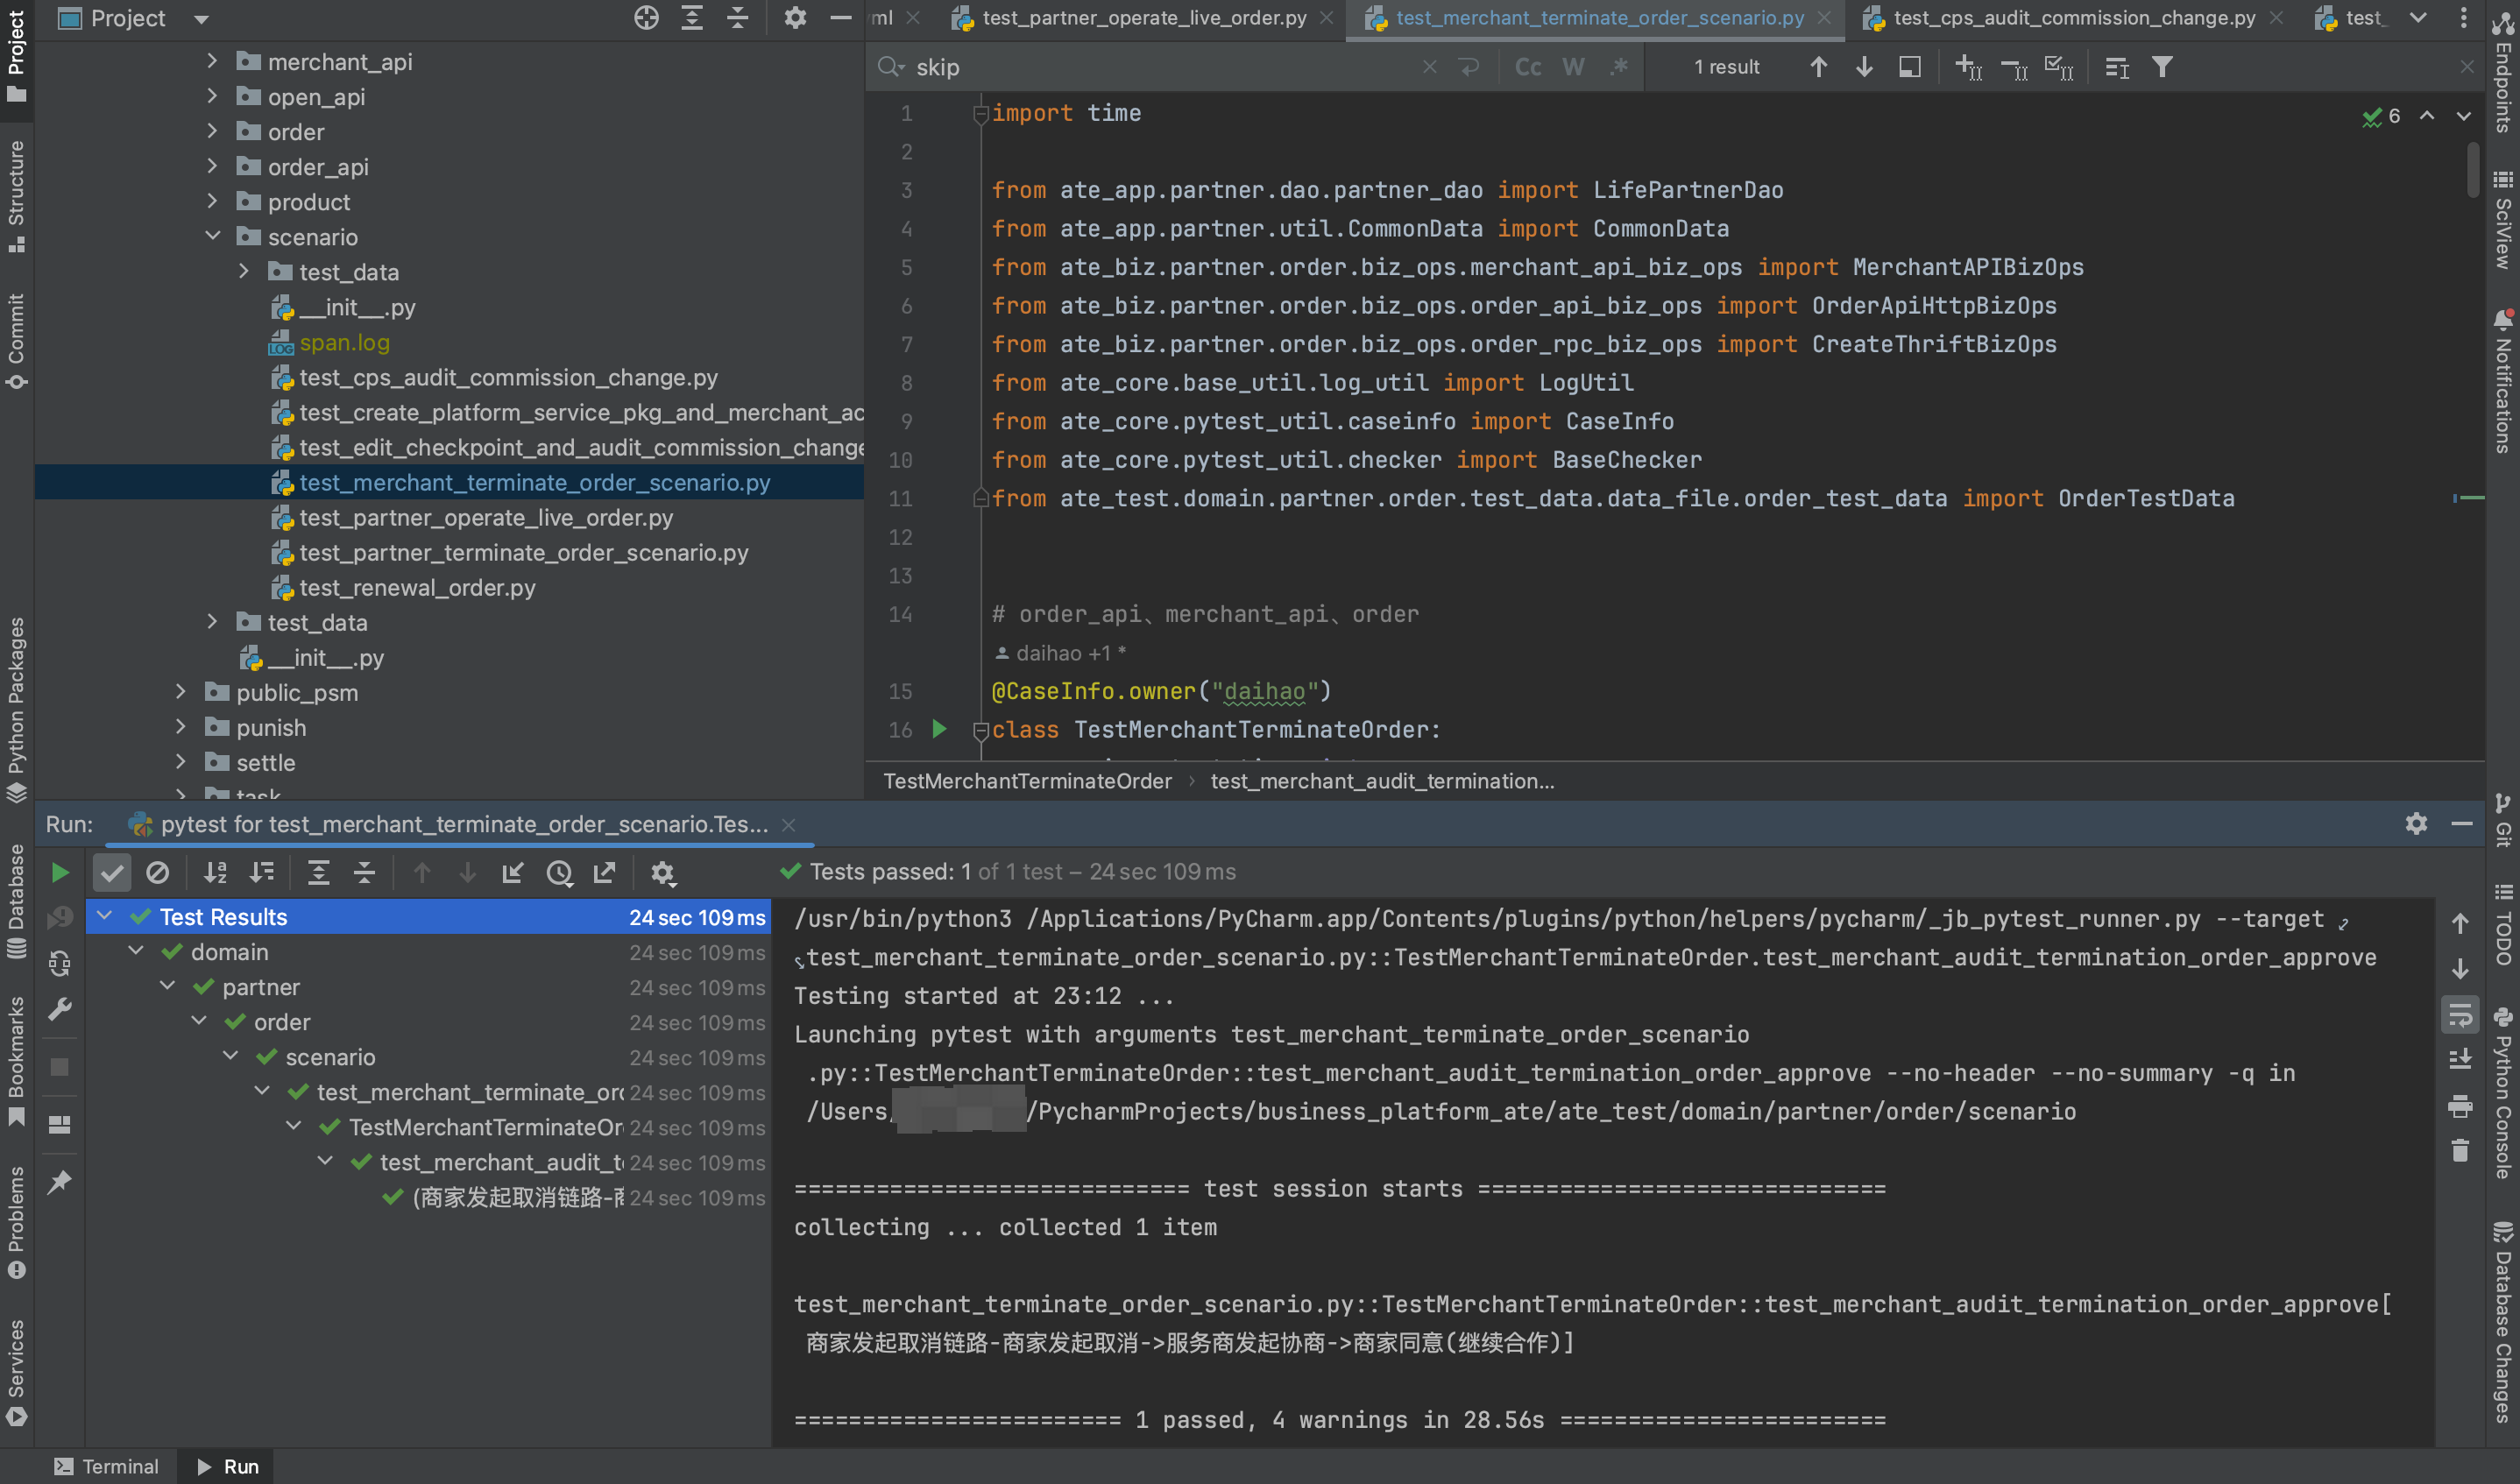The width and height of the screenshot is (2520, 1484).
Task: Toggle unselect occurrence icon
Action: [2014, 67]
